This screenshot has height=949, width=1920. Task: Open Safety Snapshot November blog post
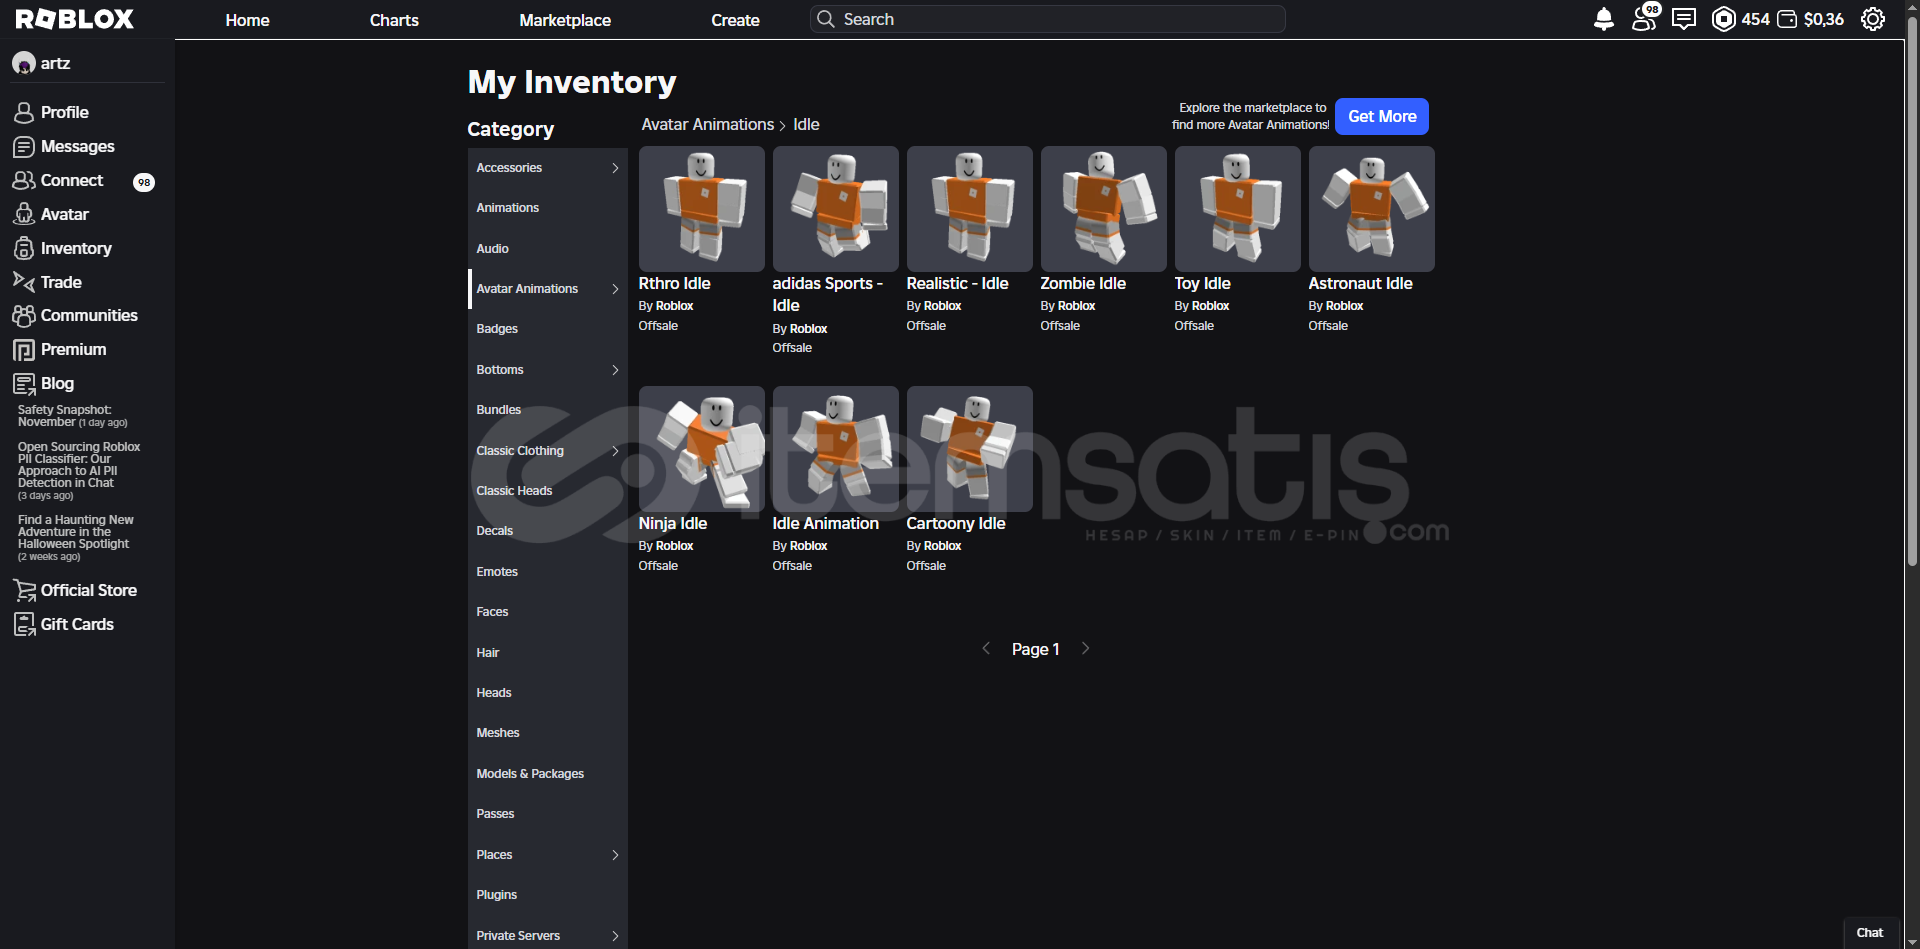point(73,416)
